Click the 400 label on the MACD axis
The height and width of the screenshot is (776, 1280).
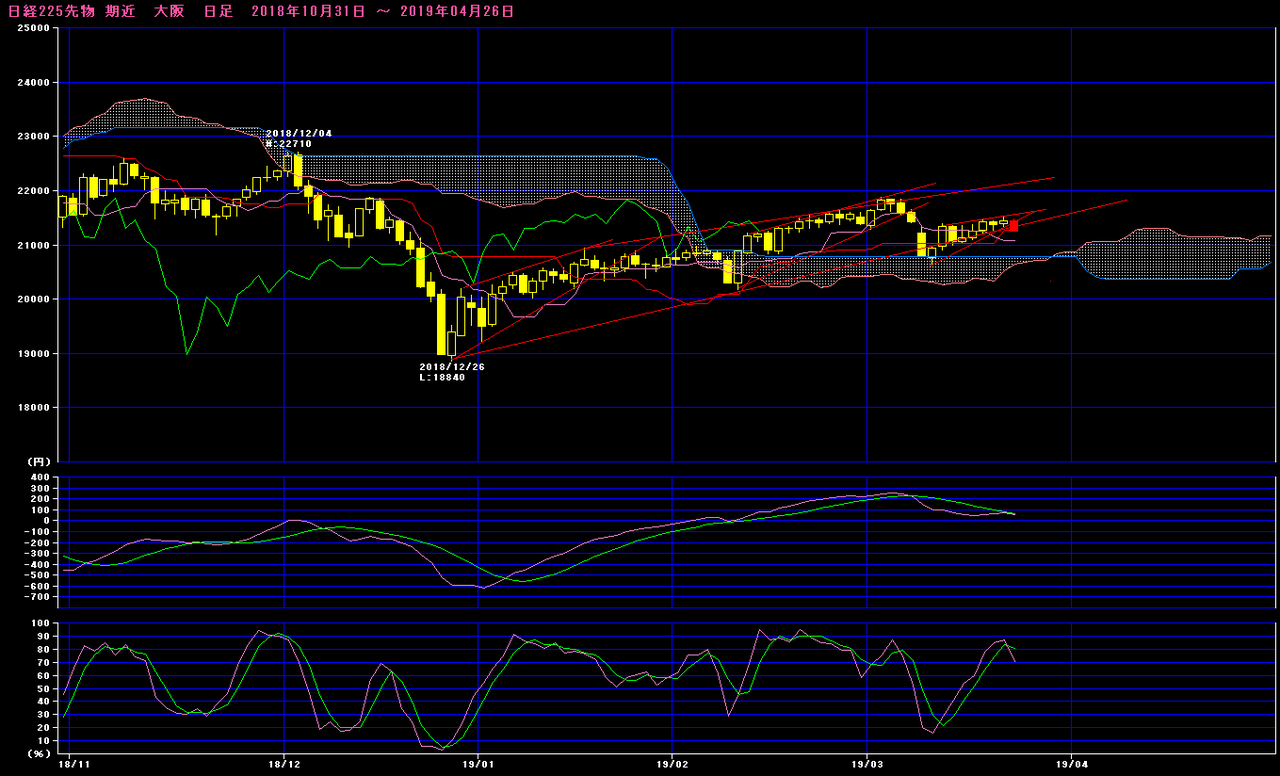pyautogui.click(x=40, y=476)
